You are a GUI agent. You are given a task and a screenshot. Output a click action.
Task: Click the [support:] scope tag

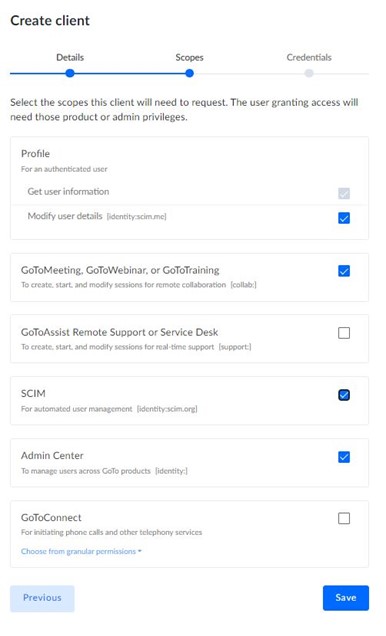235,347
